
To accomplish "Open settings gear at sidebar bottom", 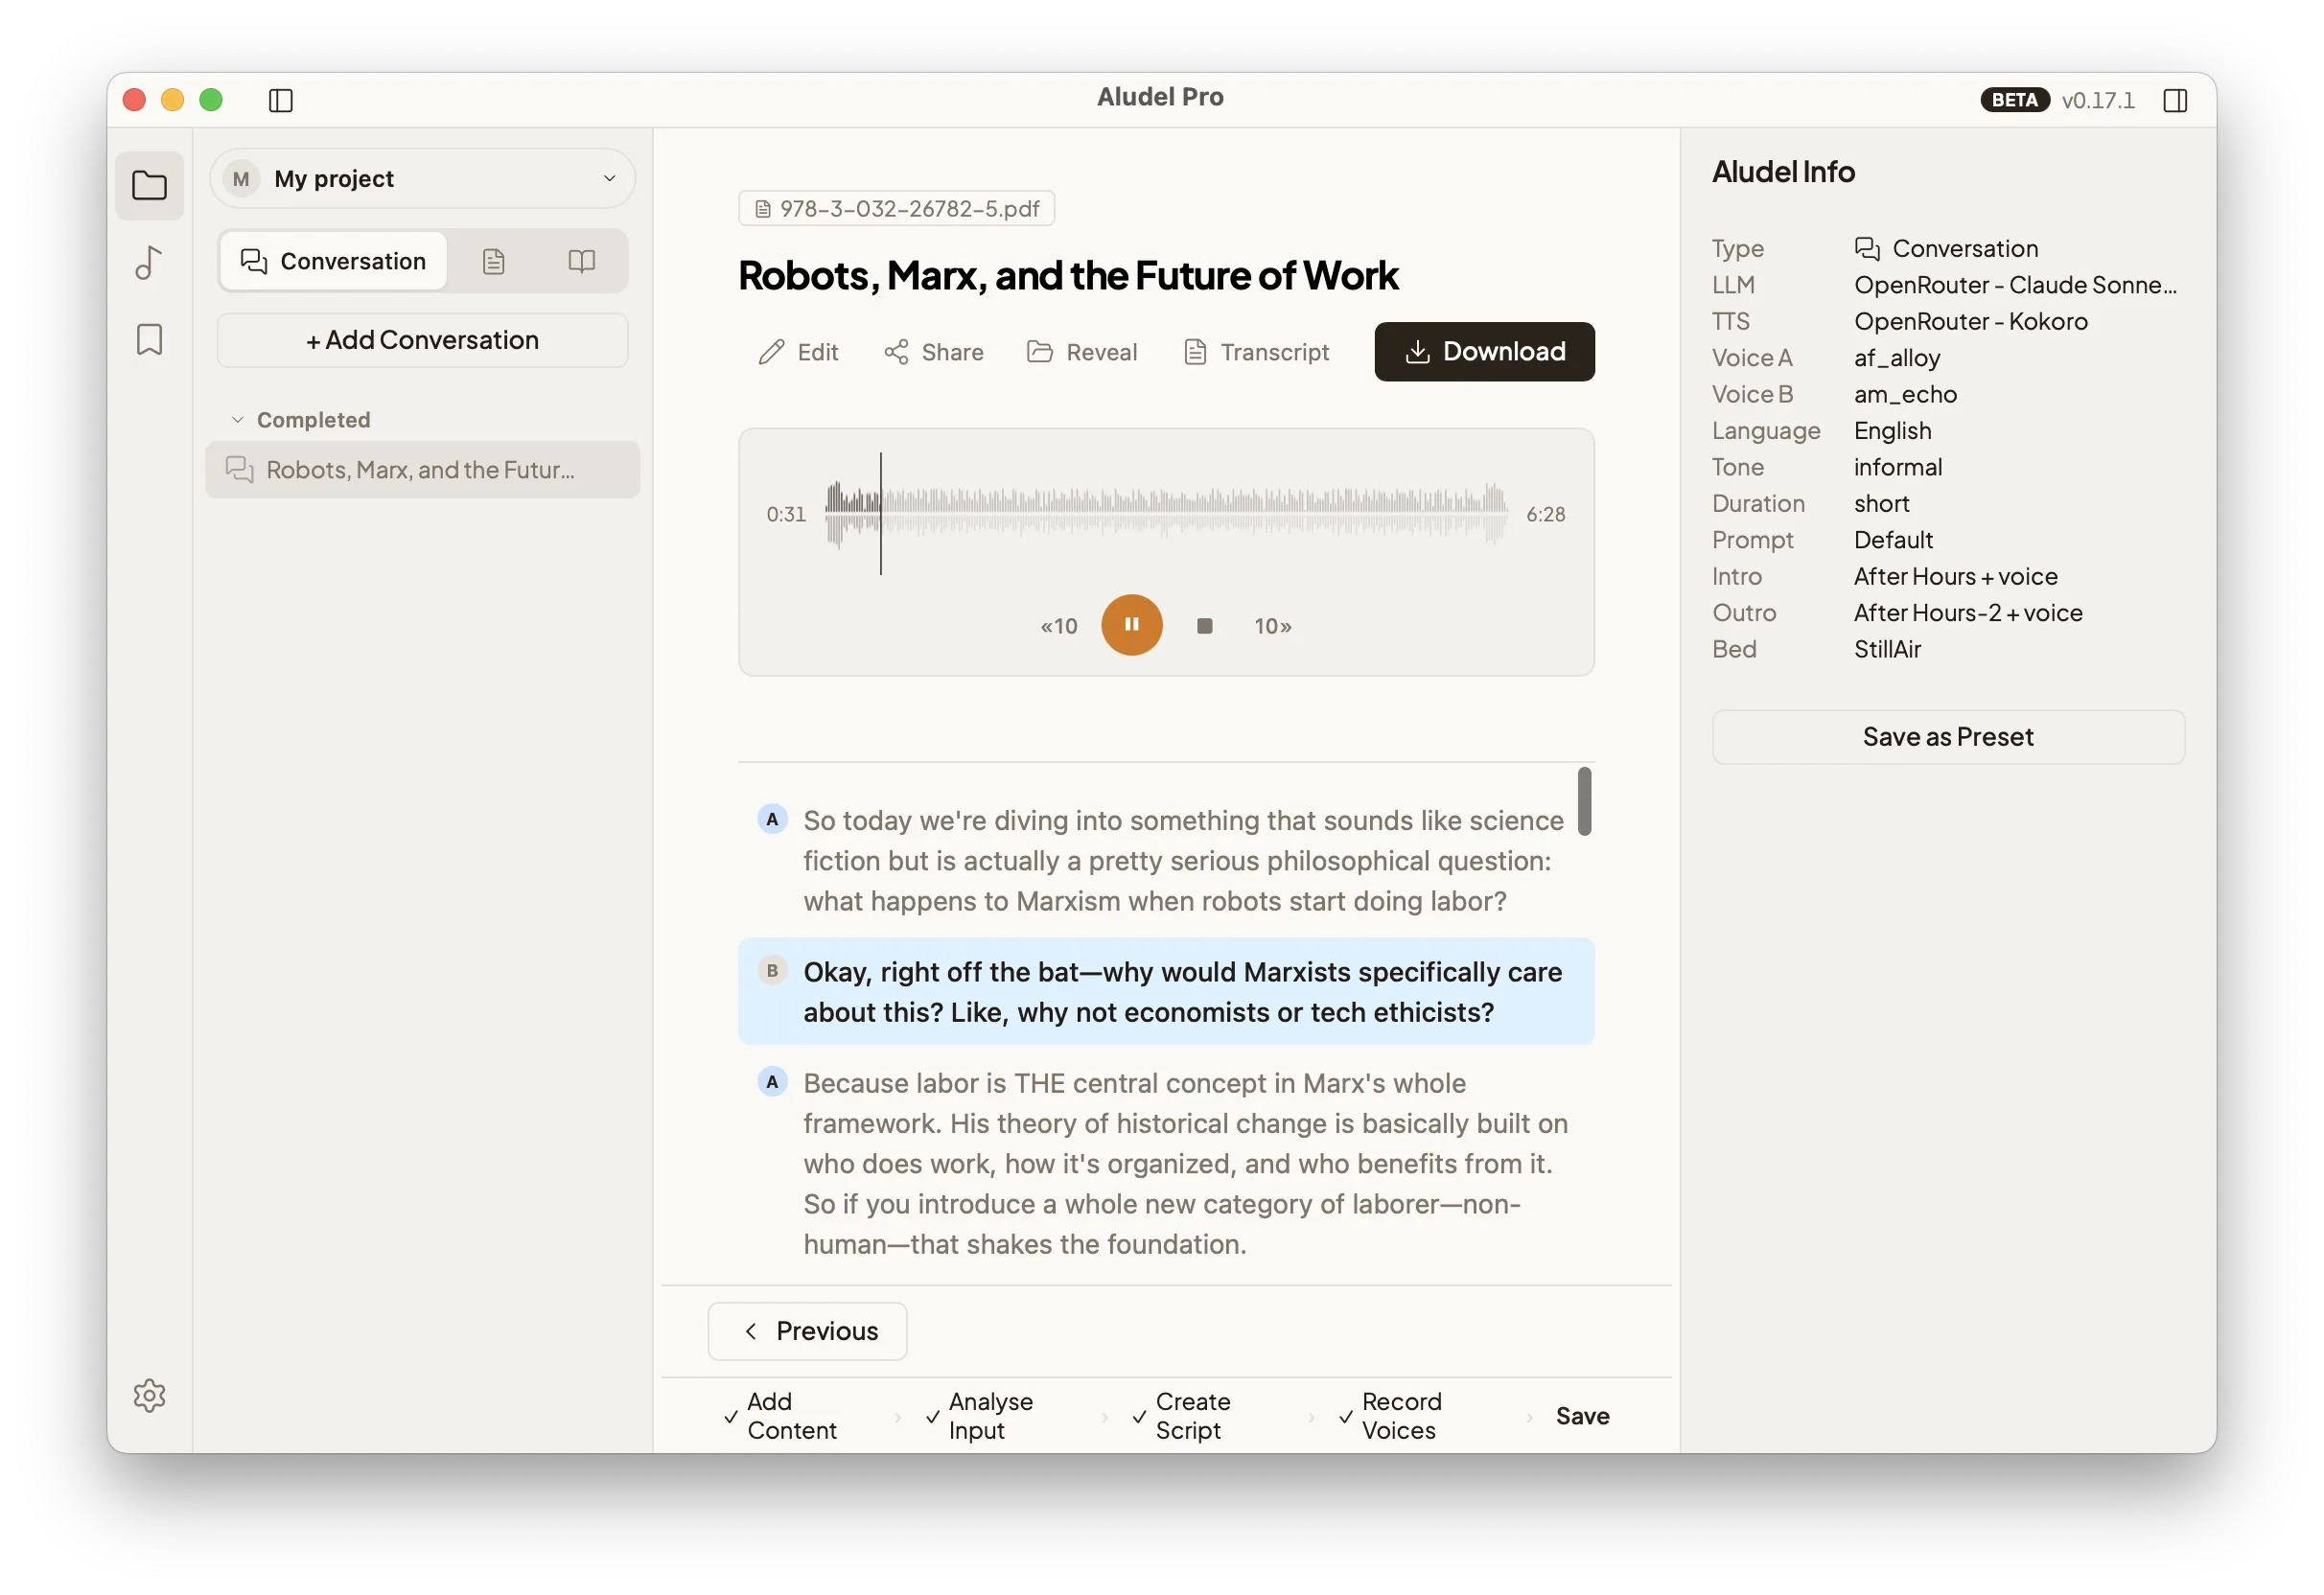I will click(x=149, y=1395).
